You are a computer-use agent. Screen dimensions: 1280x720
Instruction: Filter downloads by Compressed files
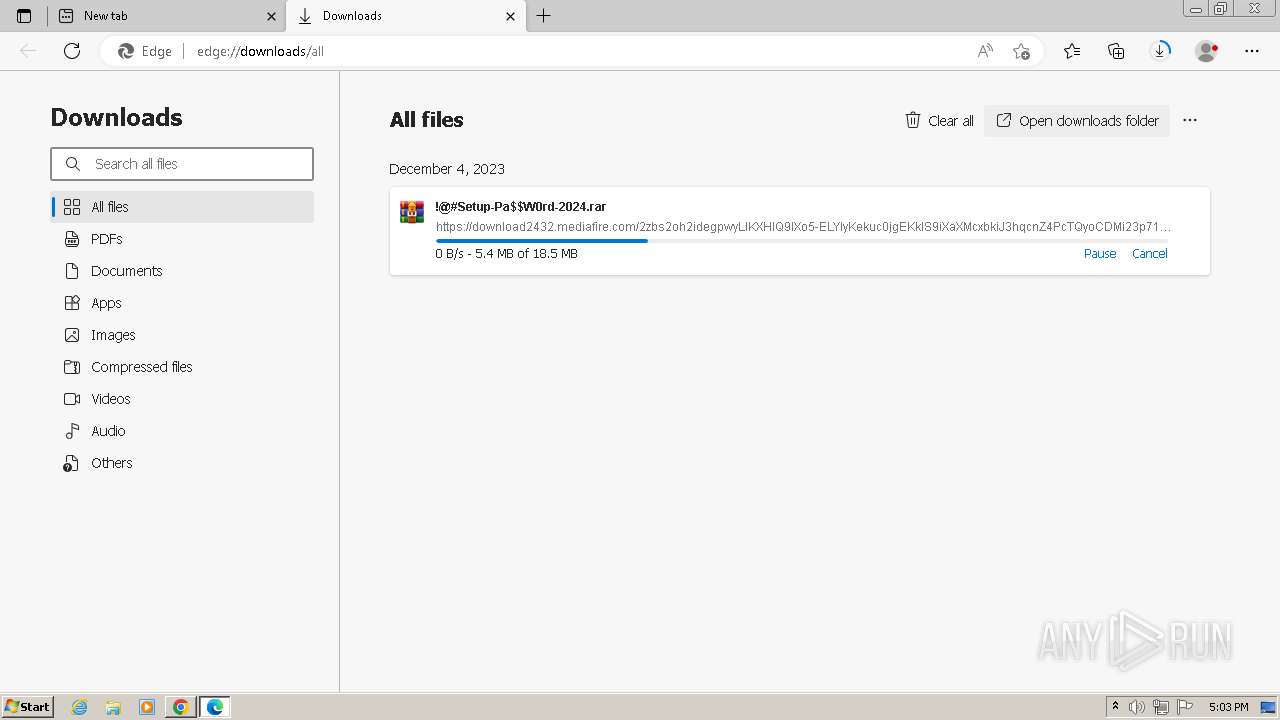(x=182, y=367)
